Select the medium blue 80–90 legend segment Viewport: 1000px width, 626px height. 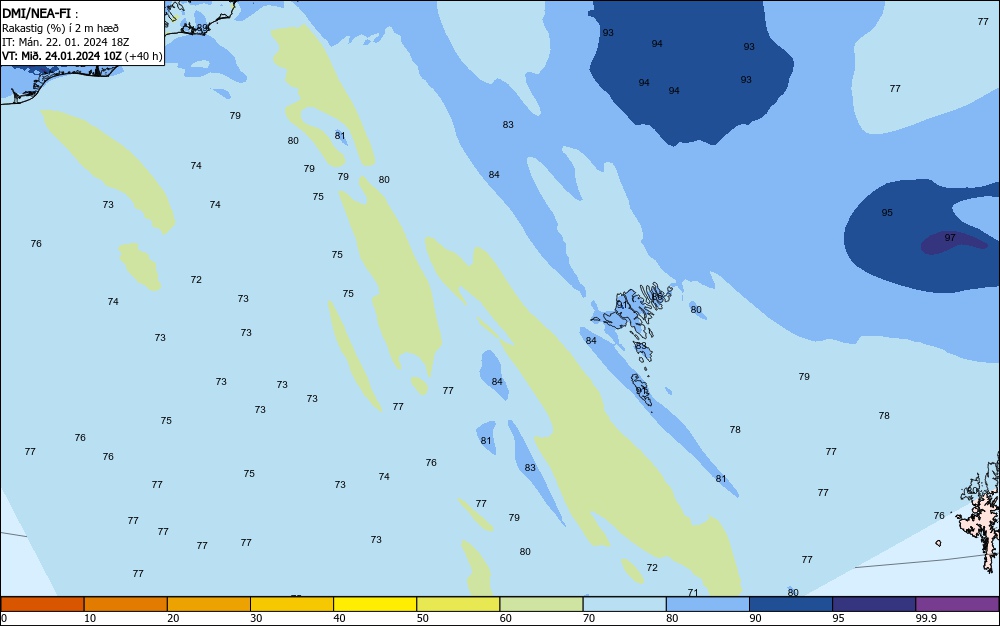pos(708,604)
